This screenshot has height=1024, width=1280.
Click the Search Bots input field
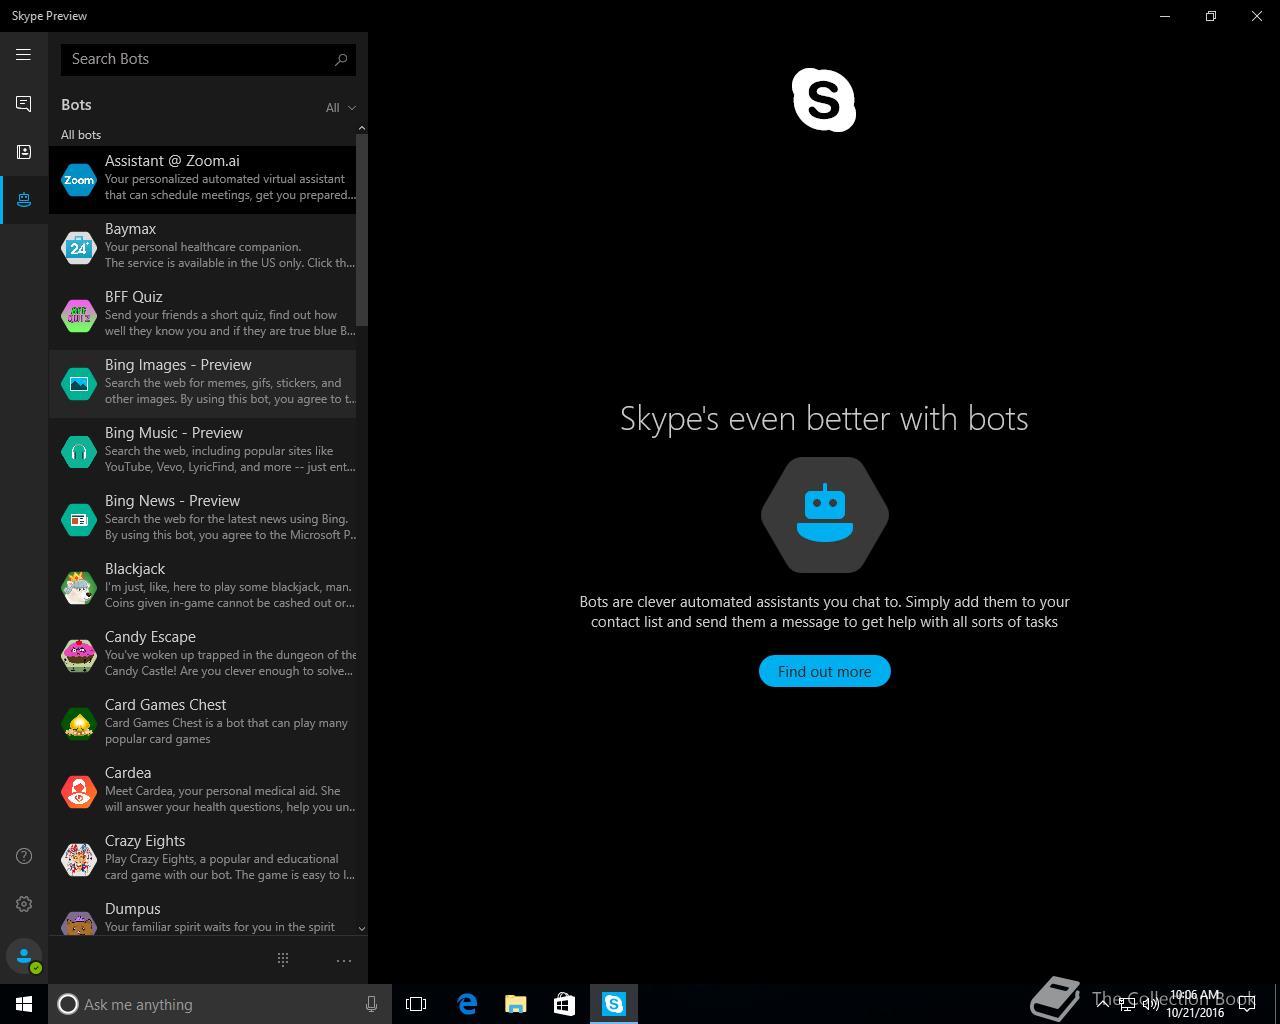pos(208,59)
